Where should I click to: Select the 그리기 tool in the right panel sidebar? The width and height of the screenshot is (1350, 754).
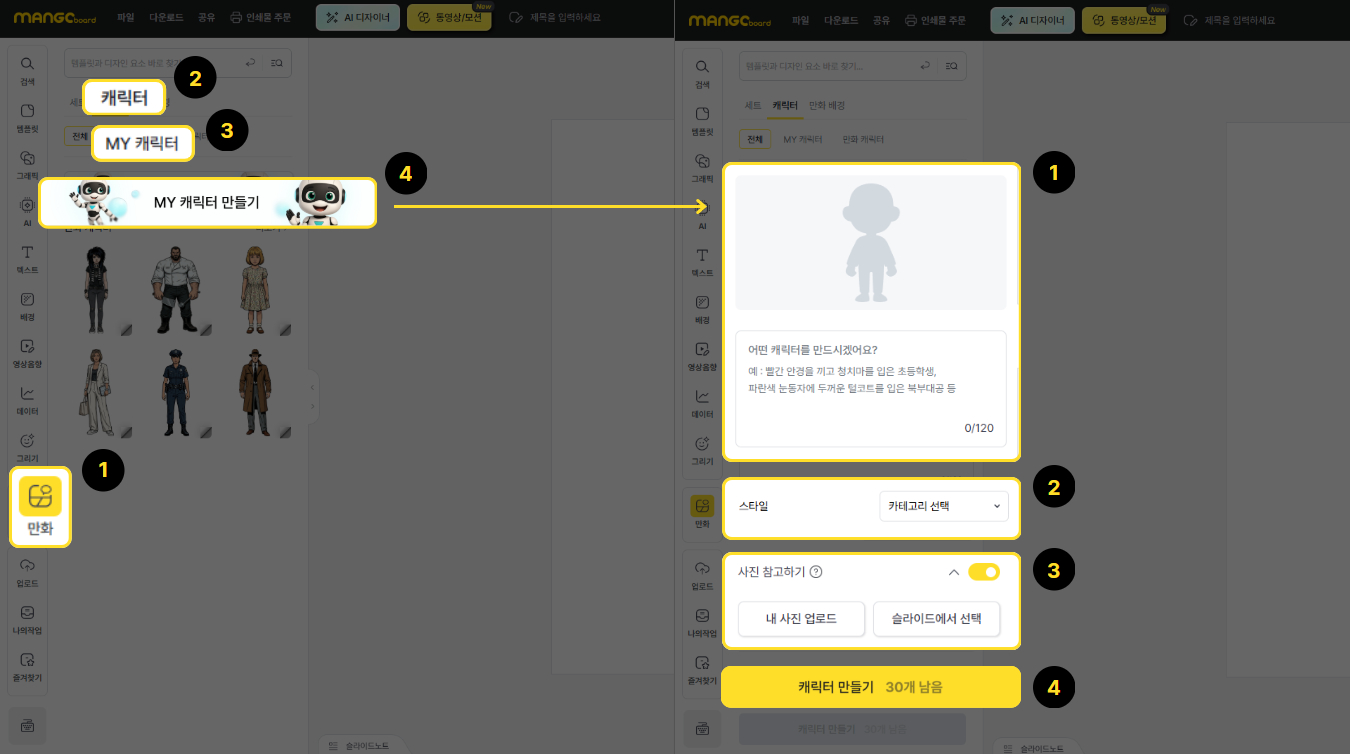click(702, 449)
